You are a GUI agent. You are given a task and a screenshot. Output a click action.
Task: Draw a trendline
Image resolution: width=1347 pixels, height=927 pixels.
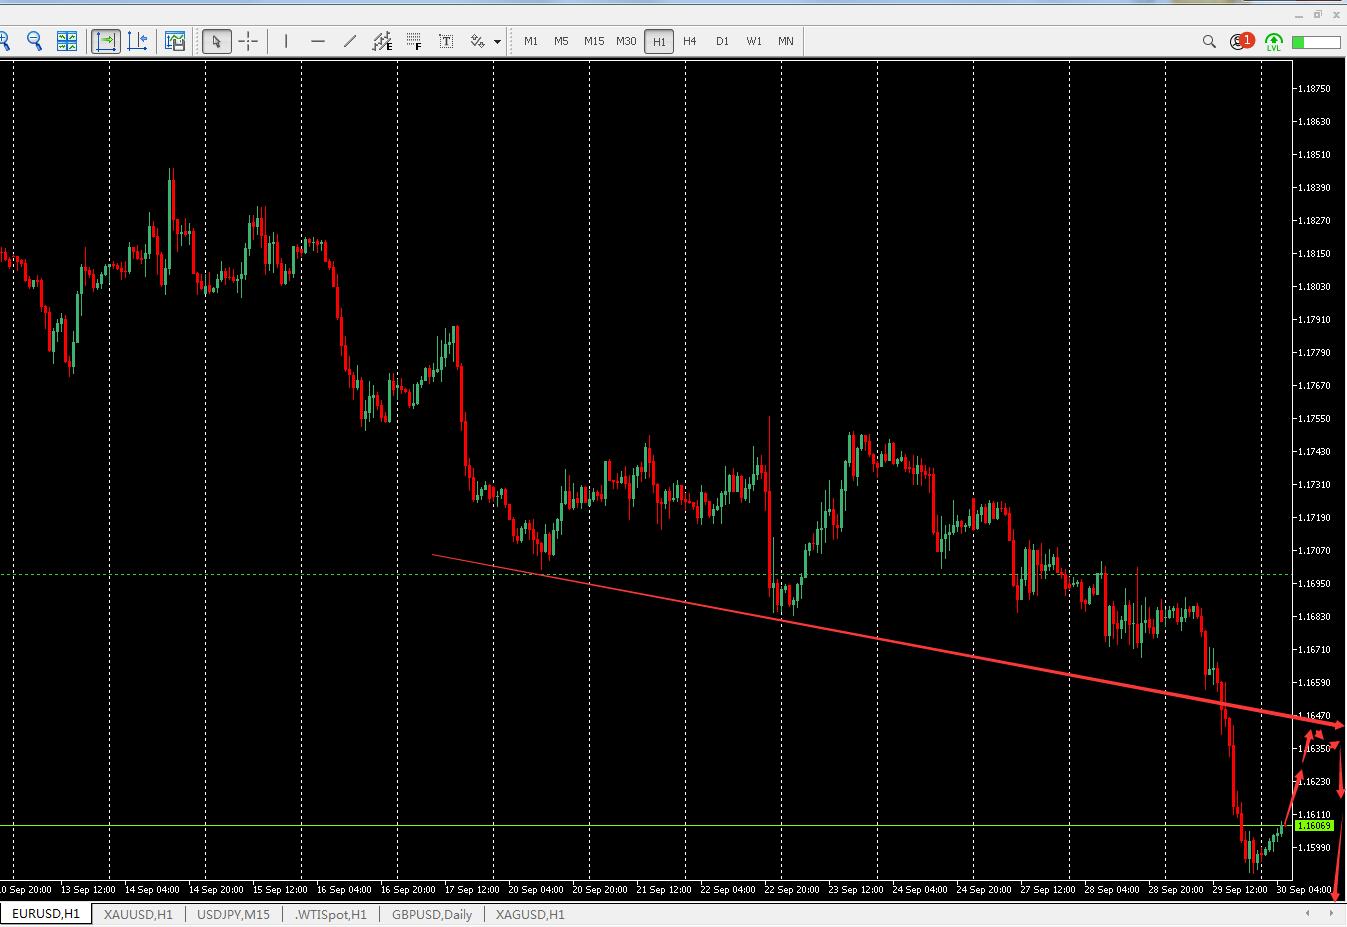[x=350, y=41]
